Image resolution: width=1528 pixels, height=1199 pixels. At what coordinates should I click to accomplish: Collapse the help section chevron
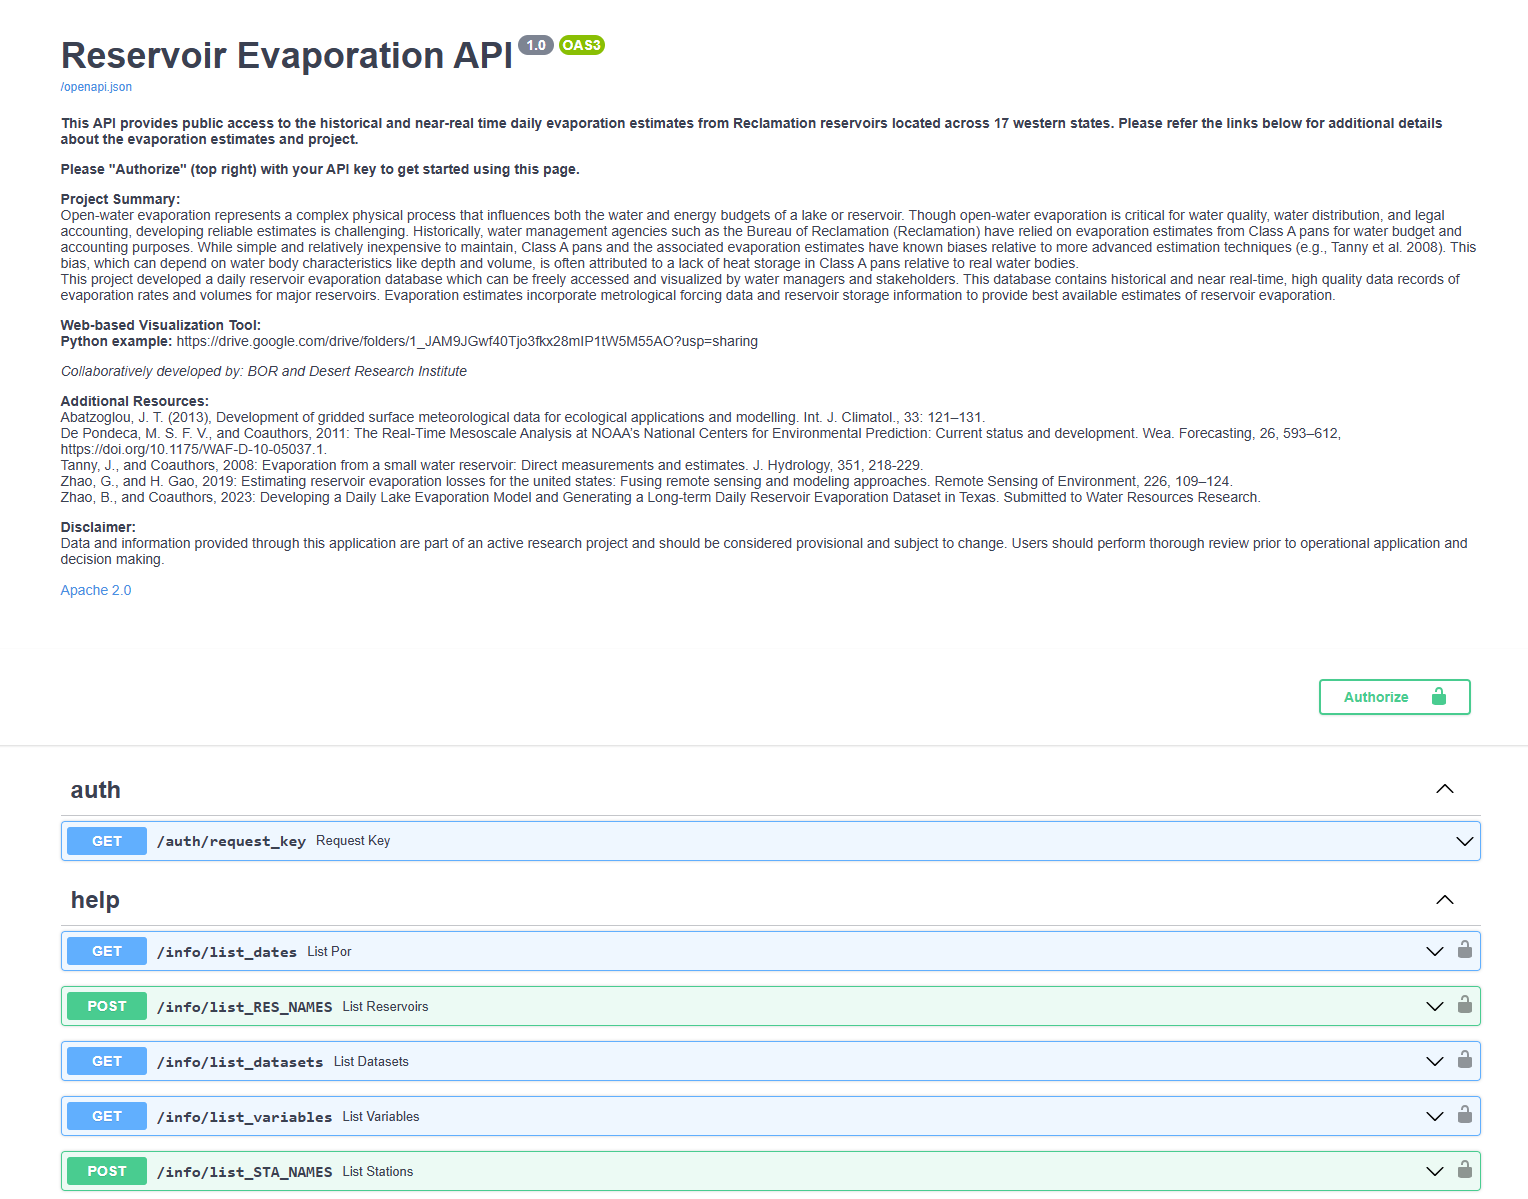click(x=1444, y=900)
